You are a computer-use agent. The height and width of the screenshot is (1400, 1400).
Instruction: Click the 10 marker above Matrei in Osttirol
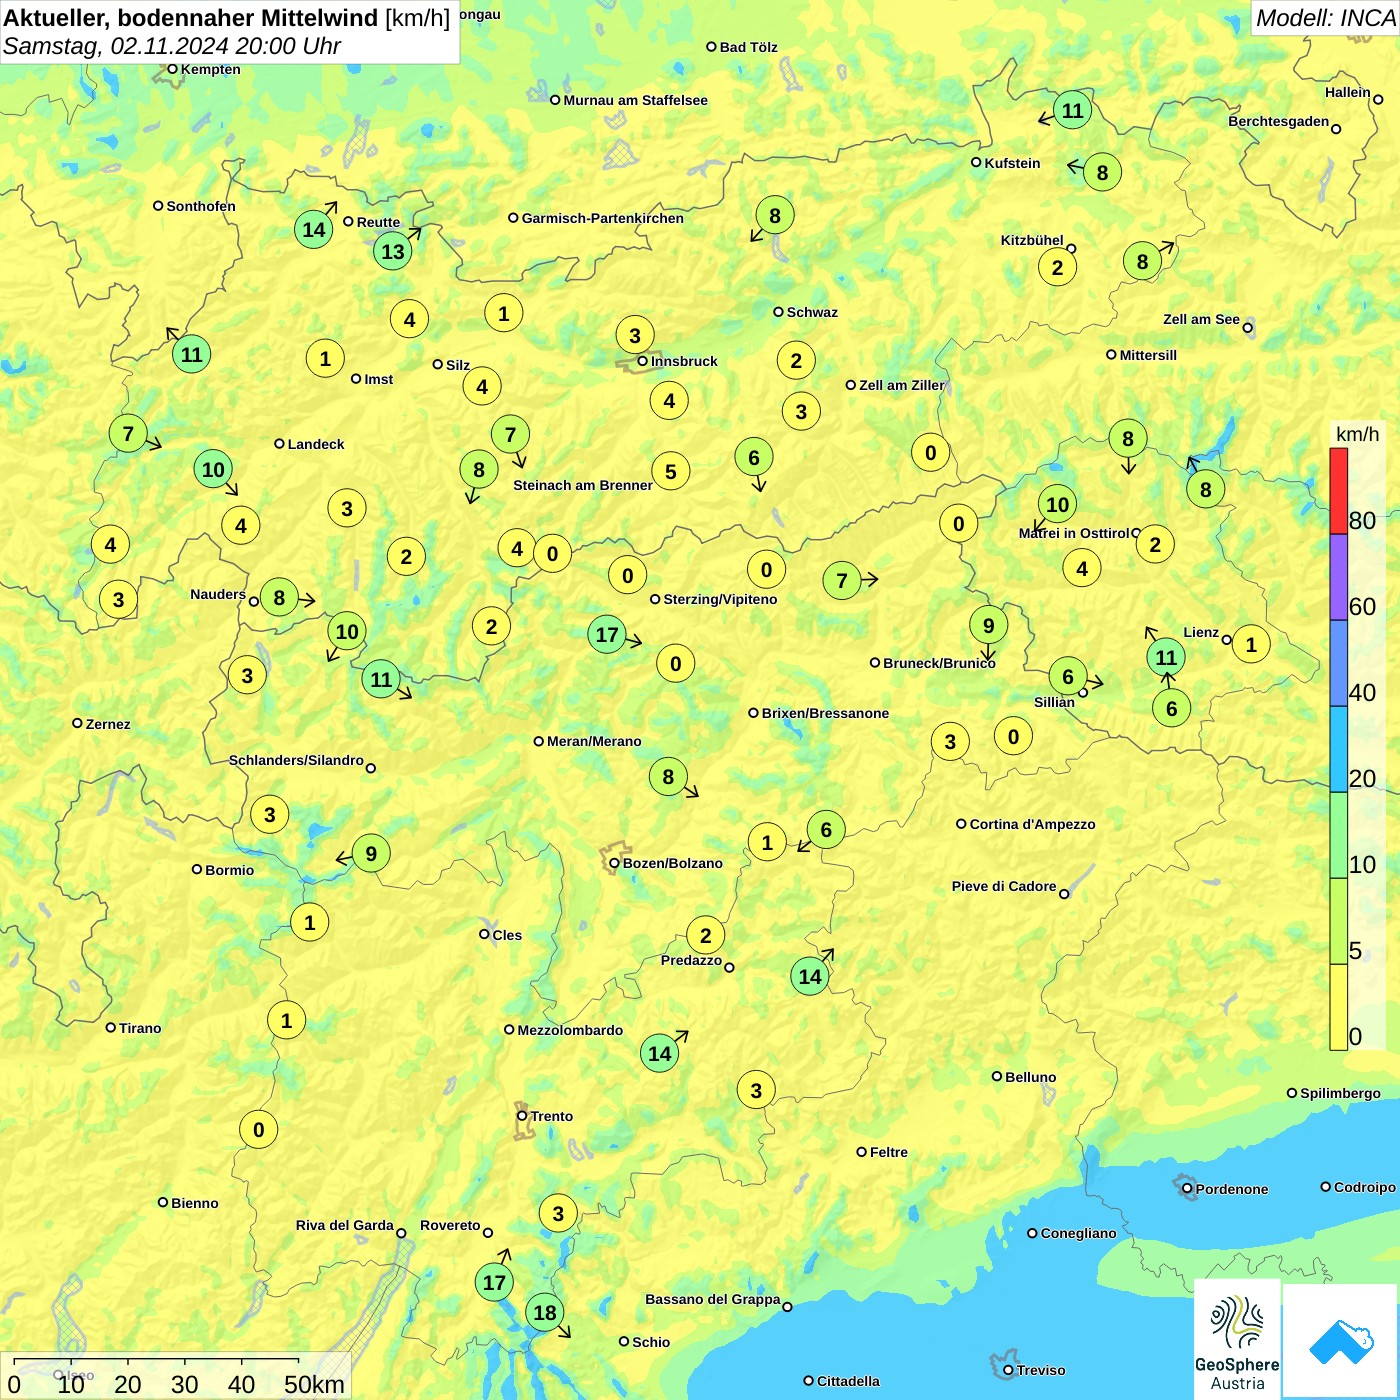pos(1058,504)
